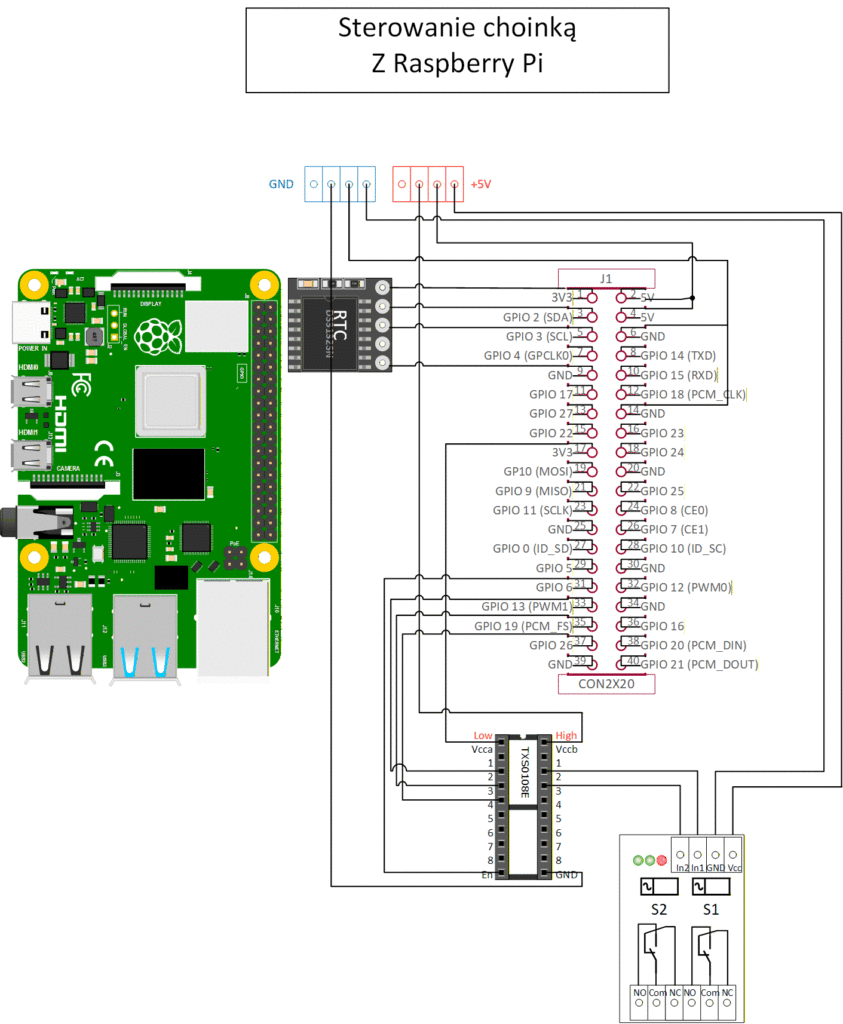The width and height of the screenshot is (843, 1024).
Task: Select the GPIO 18 (PCM_CLK) pin label
Action: pyautogui.click(x=693, y=394)
